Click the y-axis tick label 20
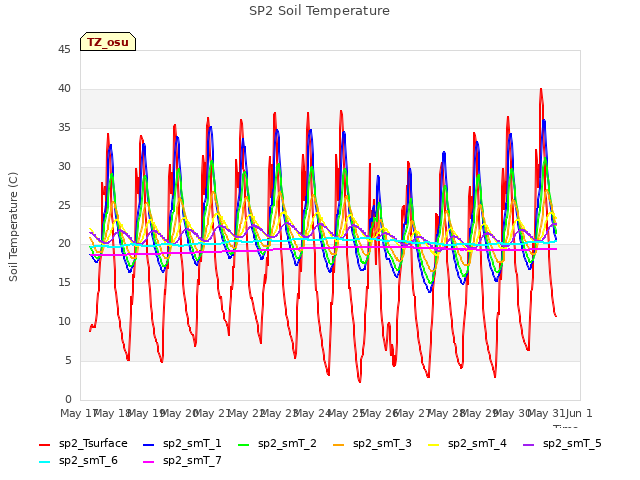The width and height of the screenshot is (640, 480). pos(64,243)
